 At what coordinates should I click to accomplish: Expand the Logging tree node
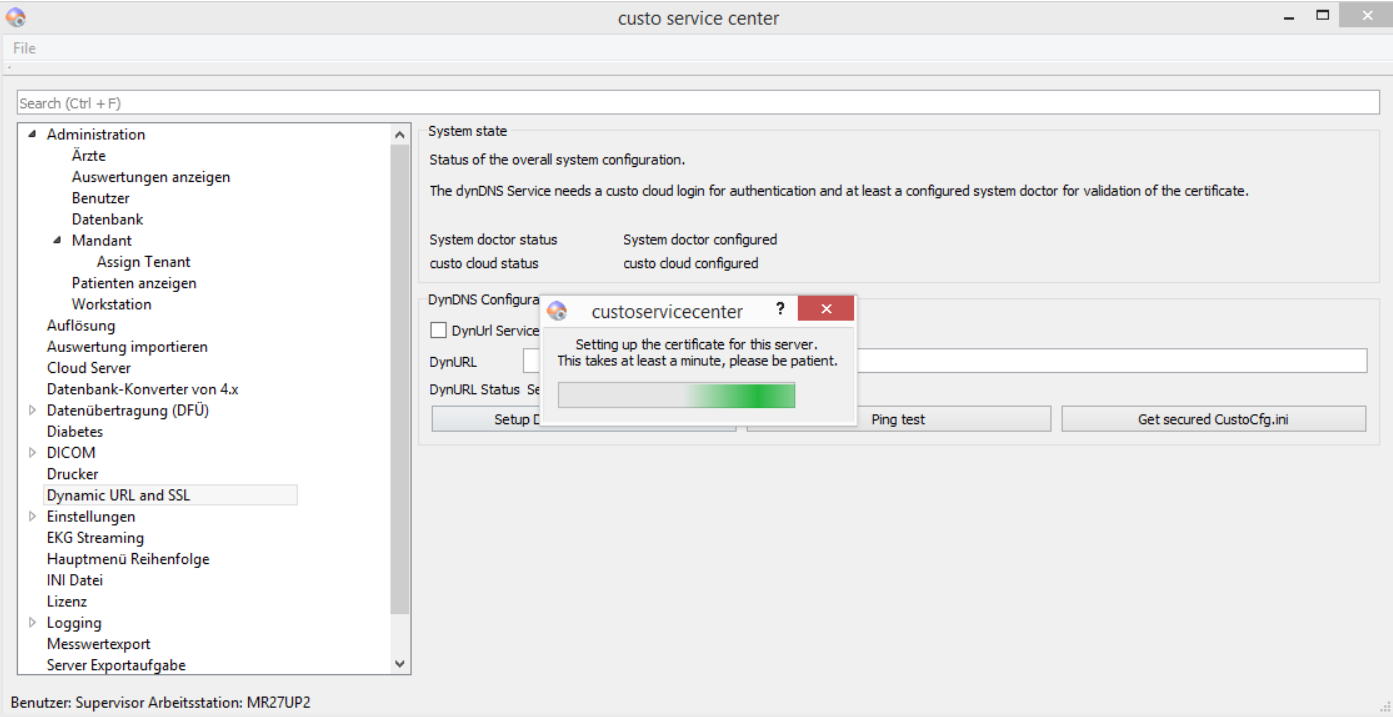[x=32, y=623]
